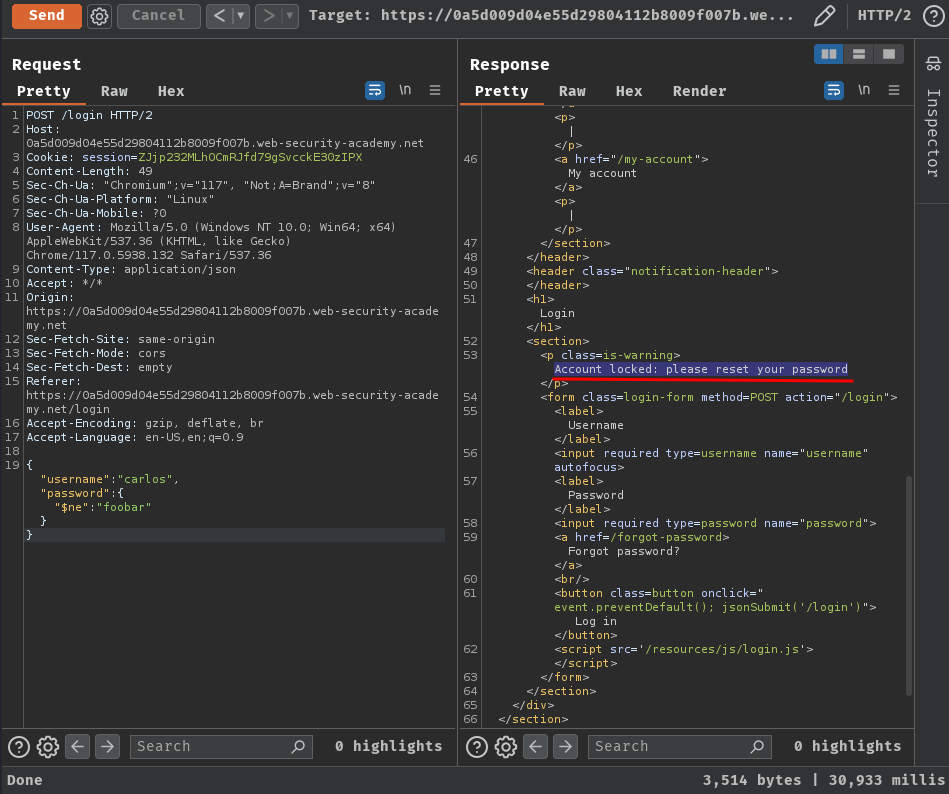Click "3,514 bytes" in status bar
The width and height of the screenshot is (949, 794).
(x=752, y=781)
